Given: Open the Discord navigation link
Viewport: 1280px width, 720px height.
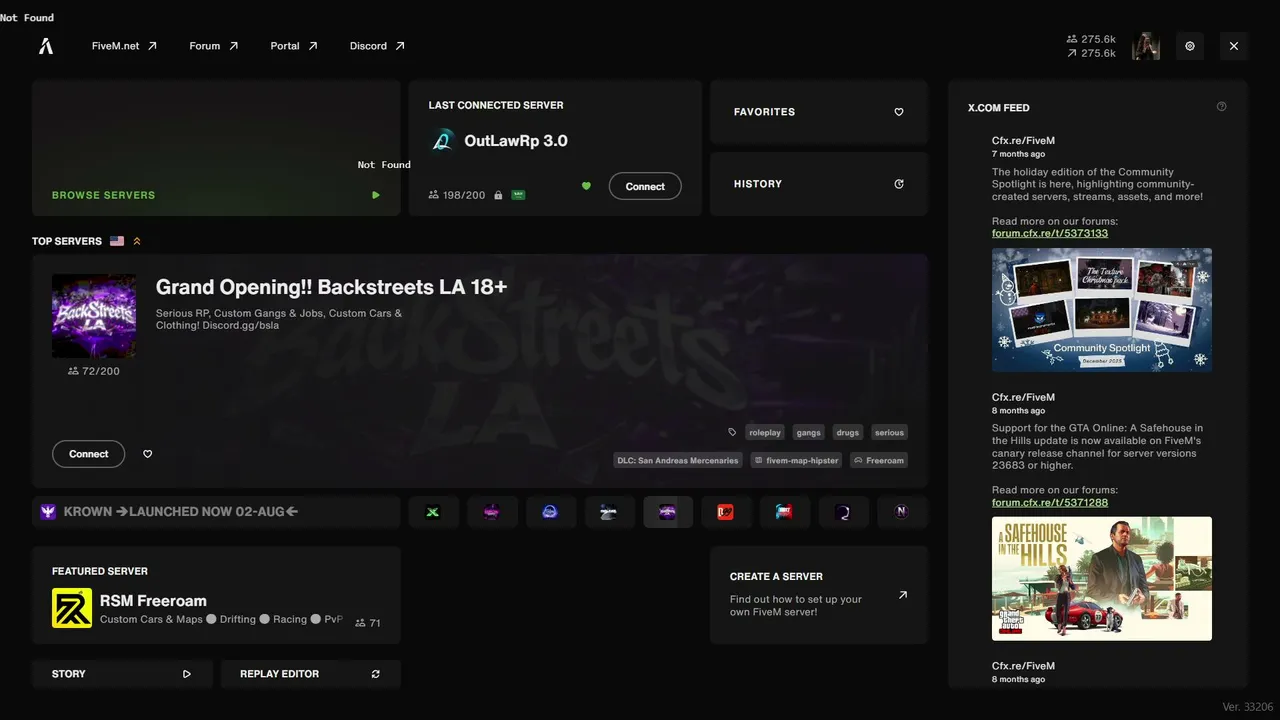Looking at the screenshot, I should [x=377, y=46].
